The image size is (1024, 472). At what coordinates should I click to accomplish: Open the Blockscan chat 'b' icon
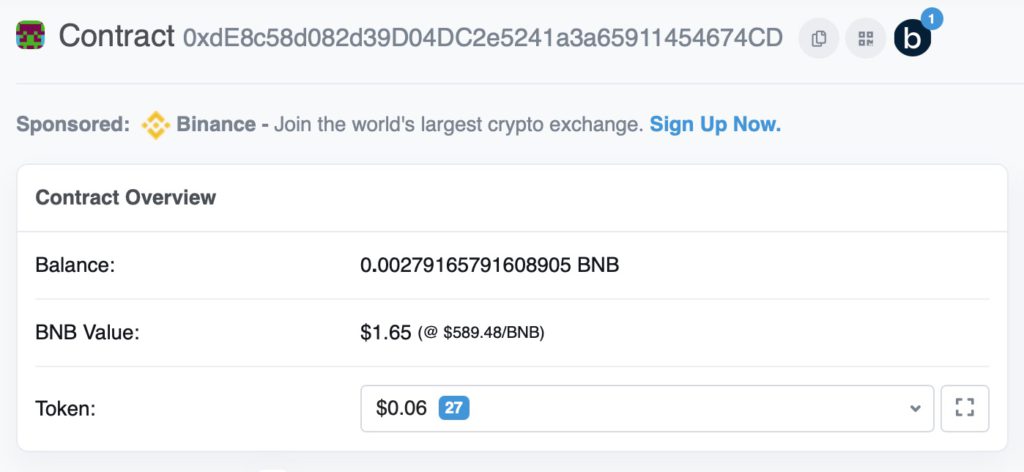tap(912, 39)
